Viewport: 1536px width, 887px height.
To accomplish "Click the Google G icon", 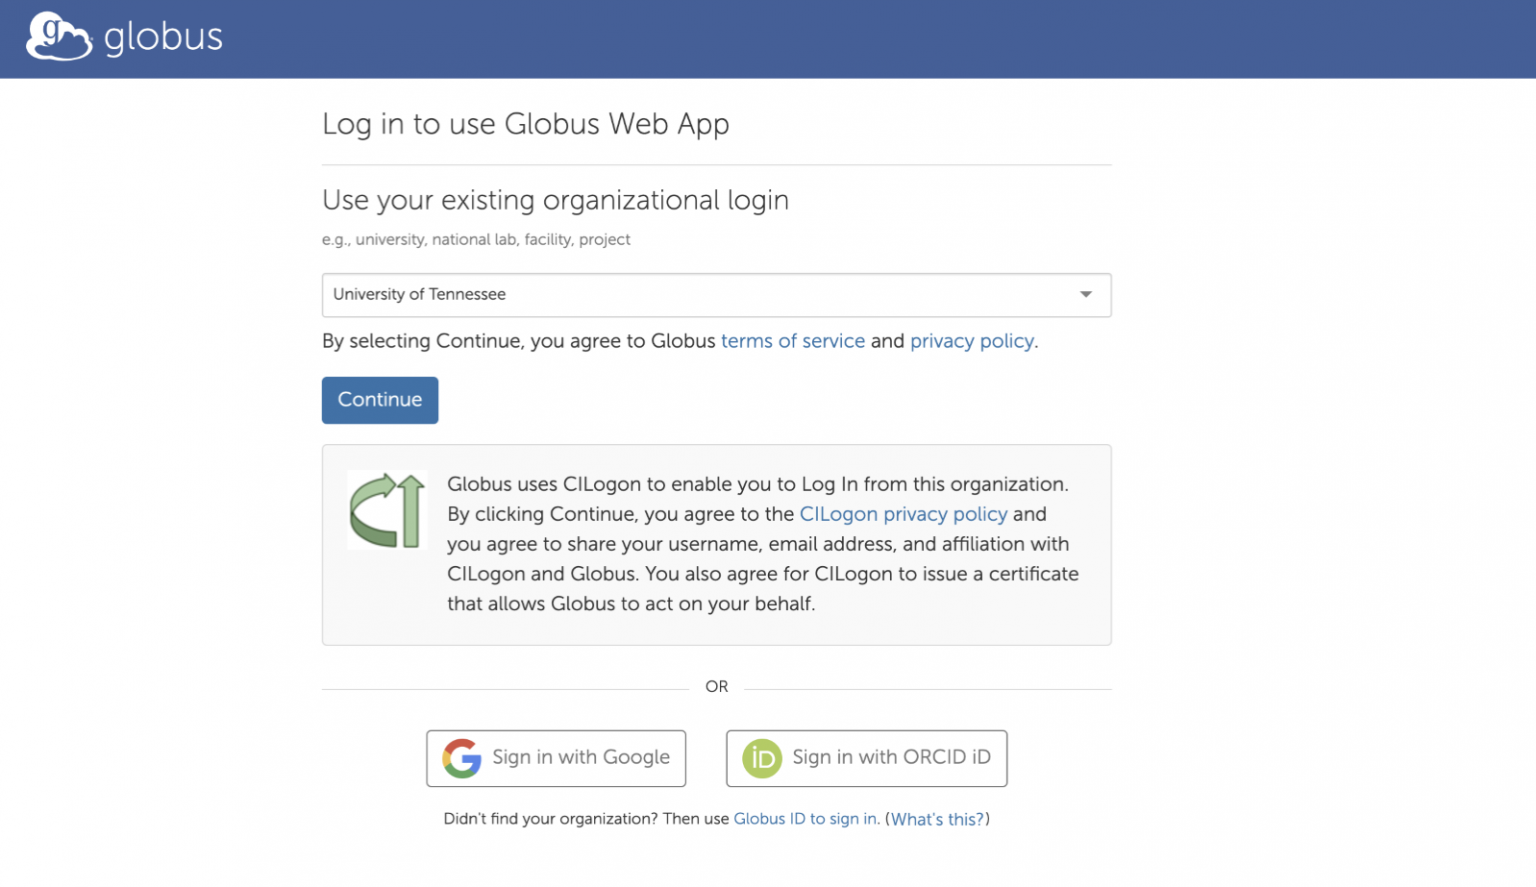I will [462, 758].
